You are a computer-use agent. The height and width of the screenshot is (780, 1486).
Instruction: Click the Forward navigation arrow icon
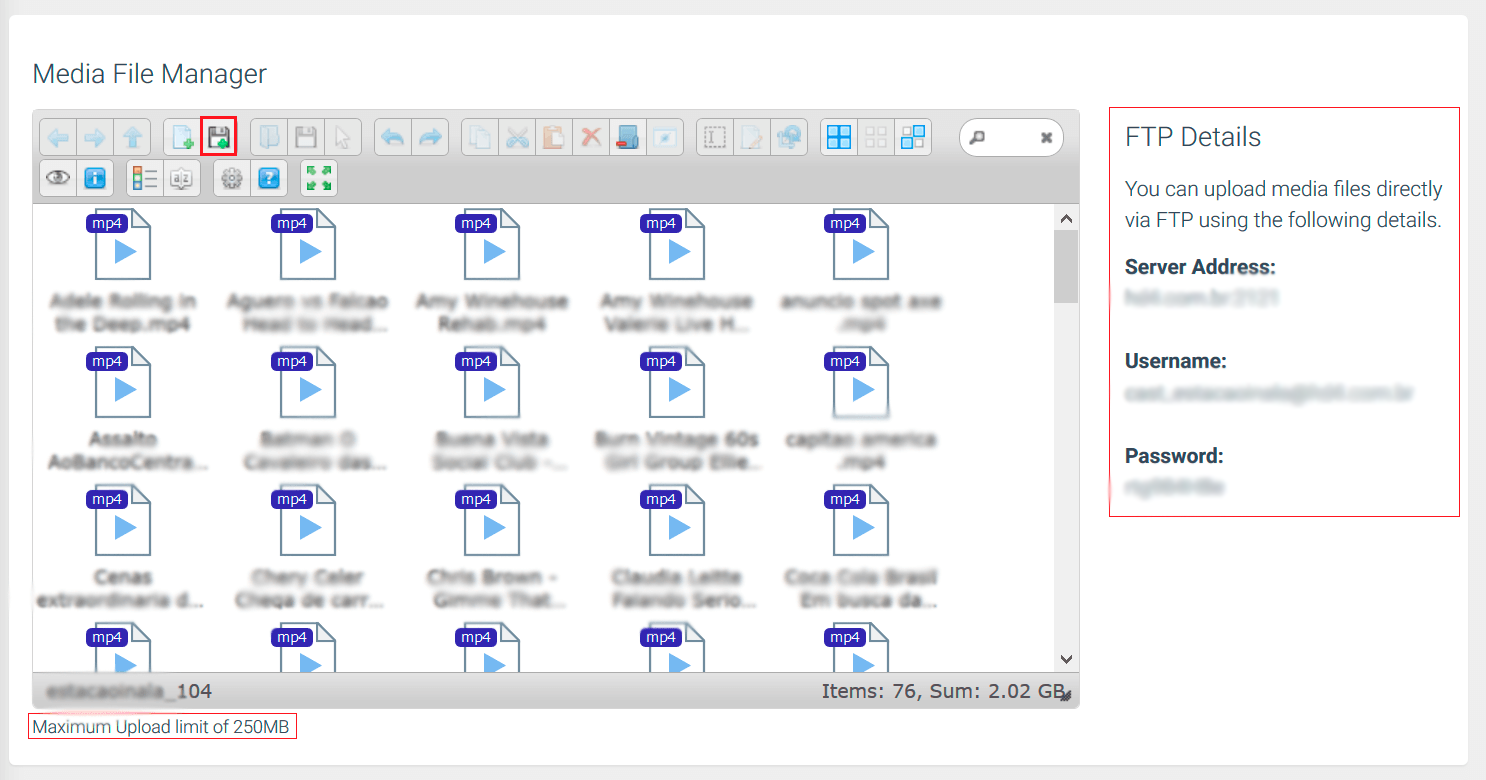95,137
